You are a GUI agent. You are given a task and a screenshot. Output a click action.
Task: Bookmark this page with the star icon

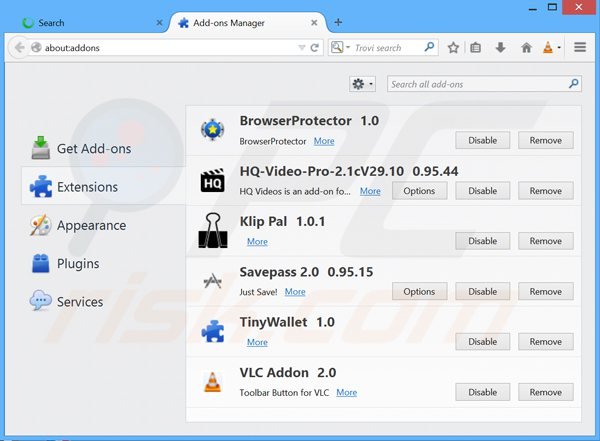click(453, 48)
